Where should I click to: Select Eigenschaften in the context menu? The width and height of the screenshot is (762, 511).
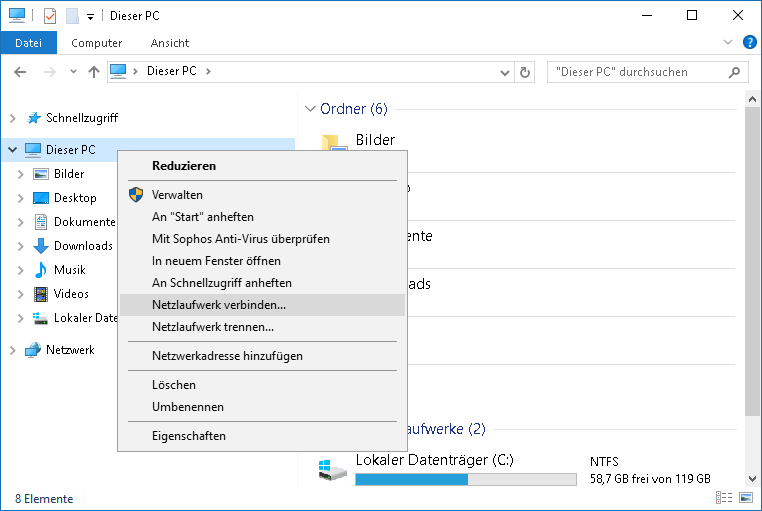(189, 436)
